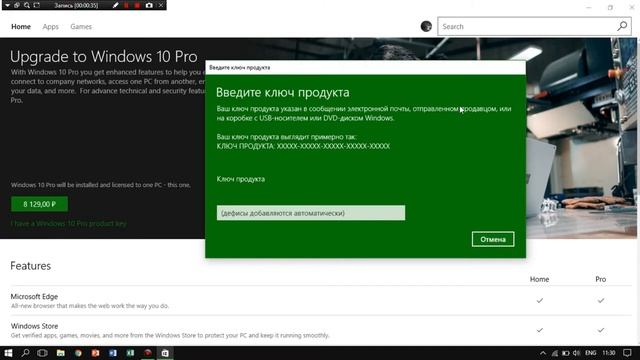The width and height of the screenshot is (640, 360).
Task: Expand hidden system tray icons chevron
Action: coord(543,353)
